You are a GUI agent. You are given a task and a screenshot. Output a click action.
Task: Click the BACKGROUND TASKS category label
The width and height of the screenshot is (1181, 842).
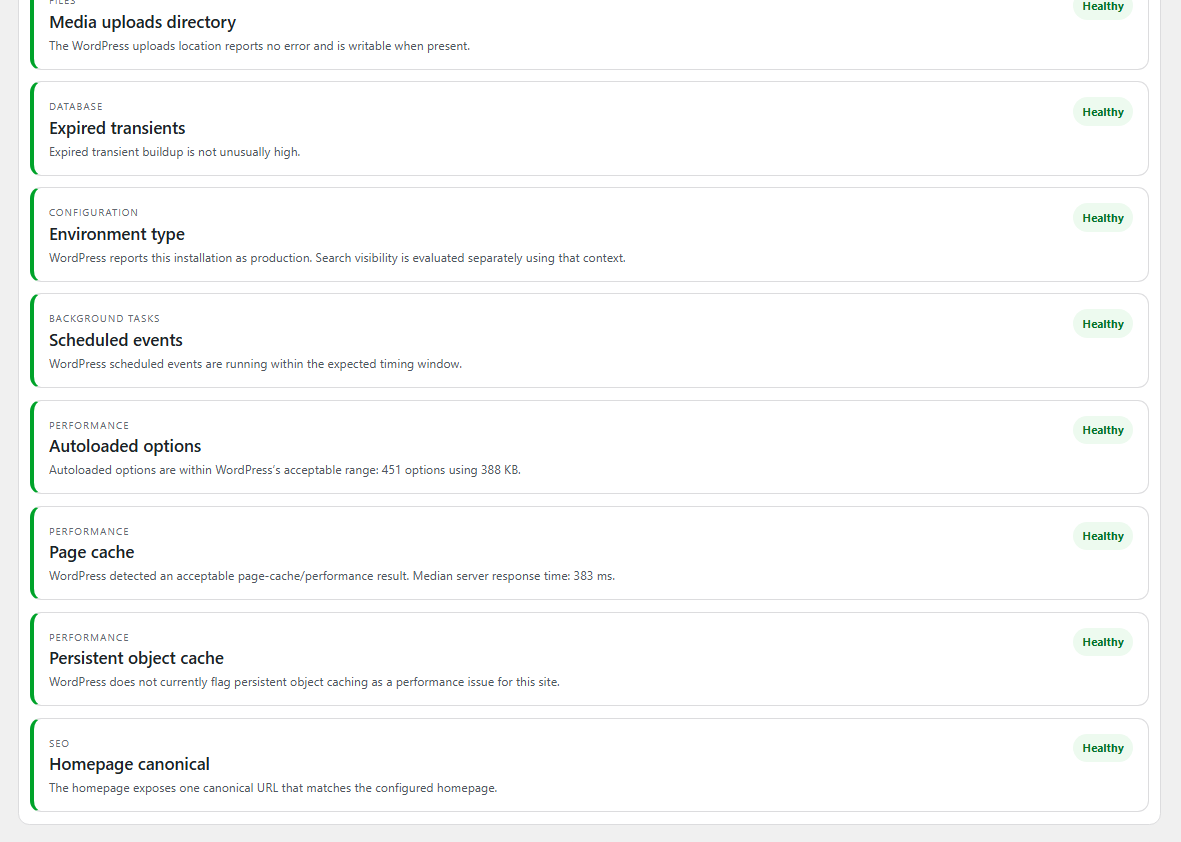[x=105, y=319]
